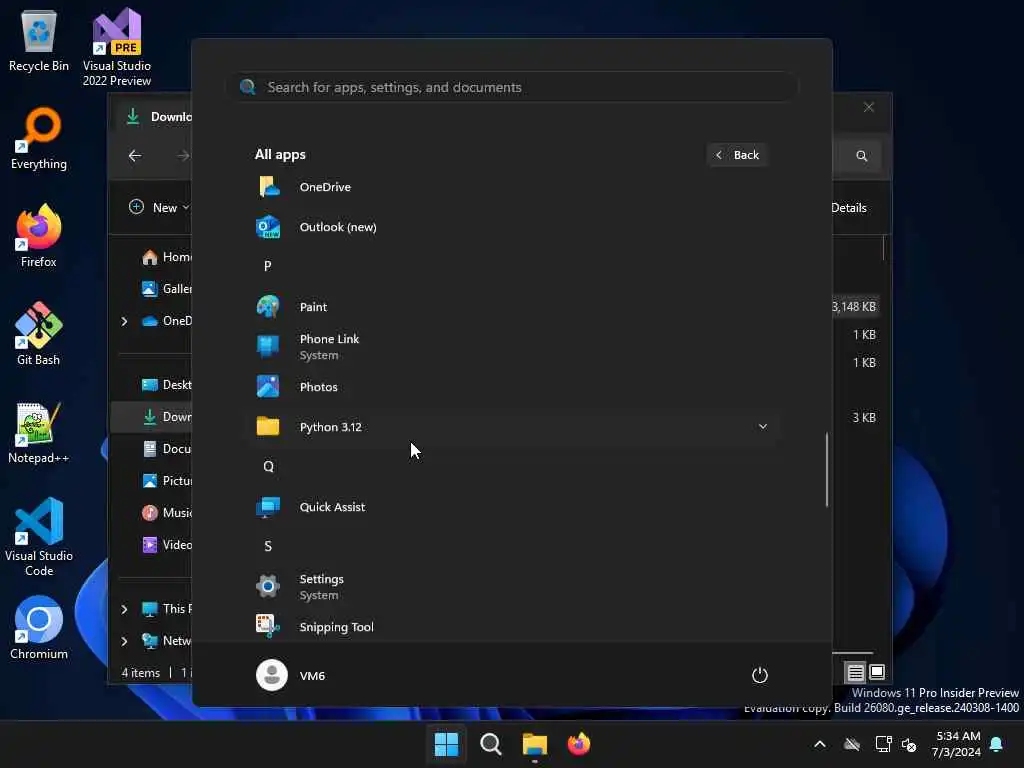Open the network status tray icon
The image size is (1024, 768).
883,744
